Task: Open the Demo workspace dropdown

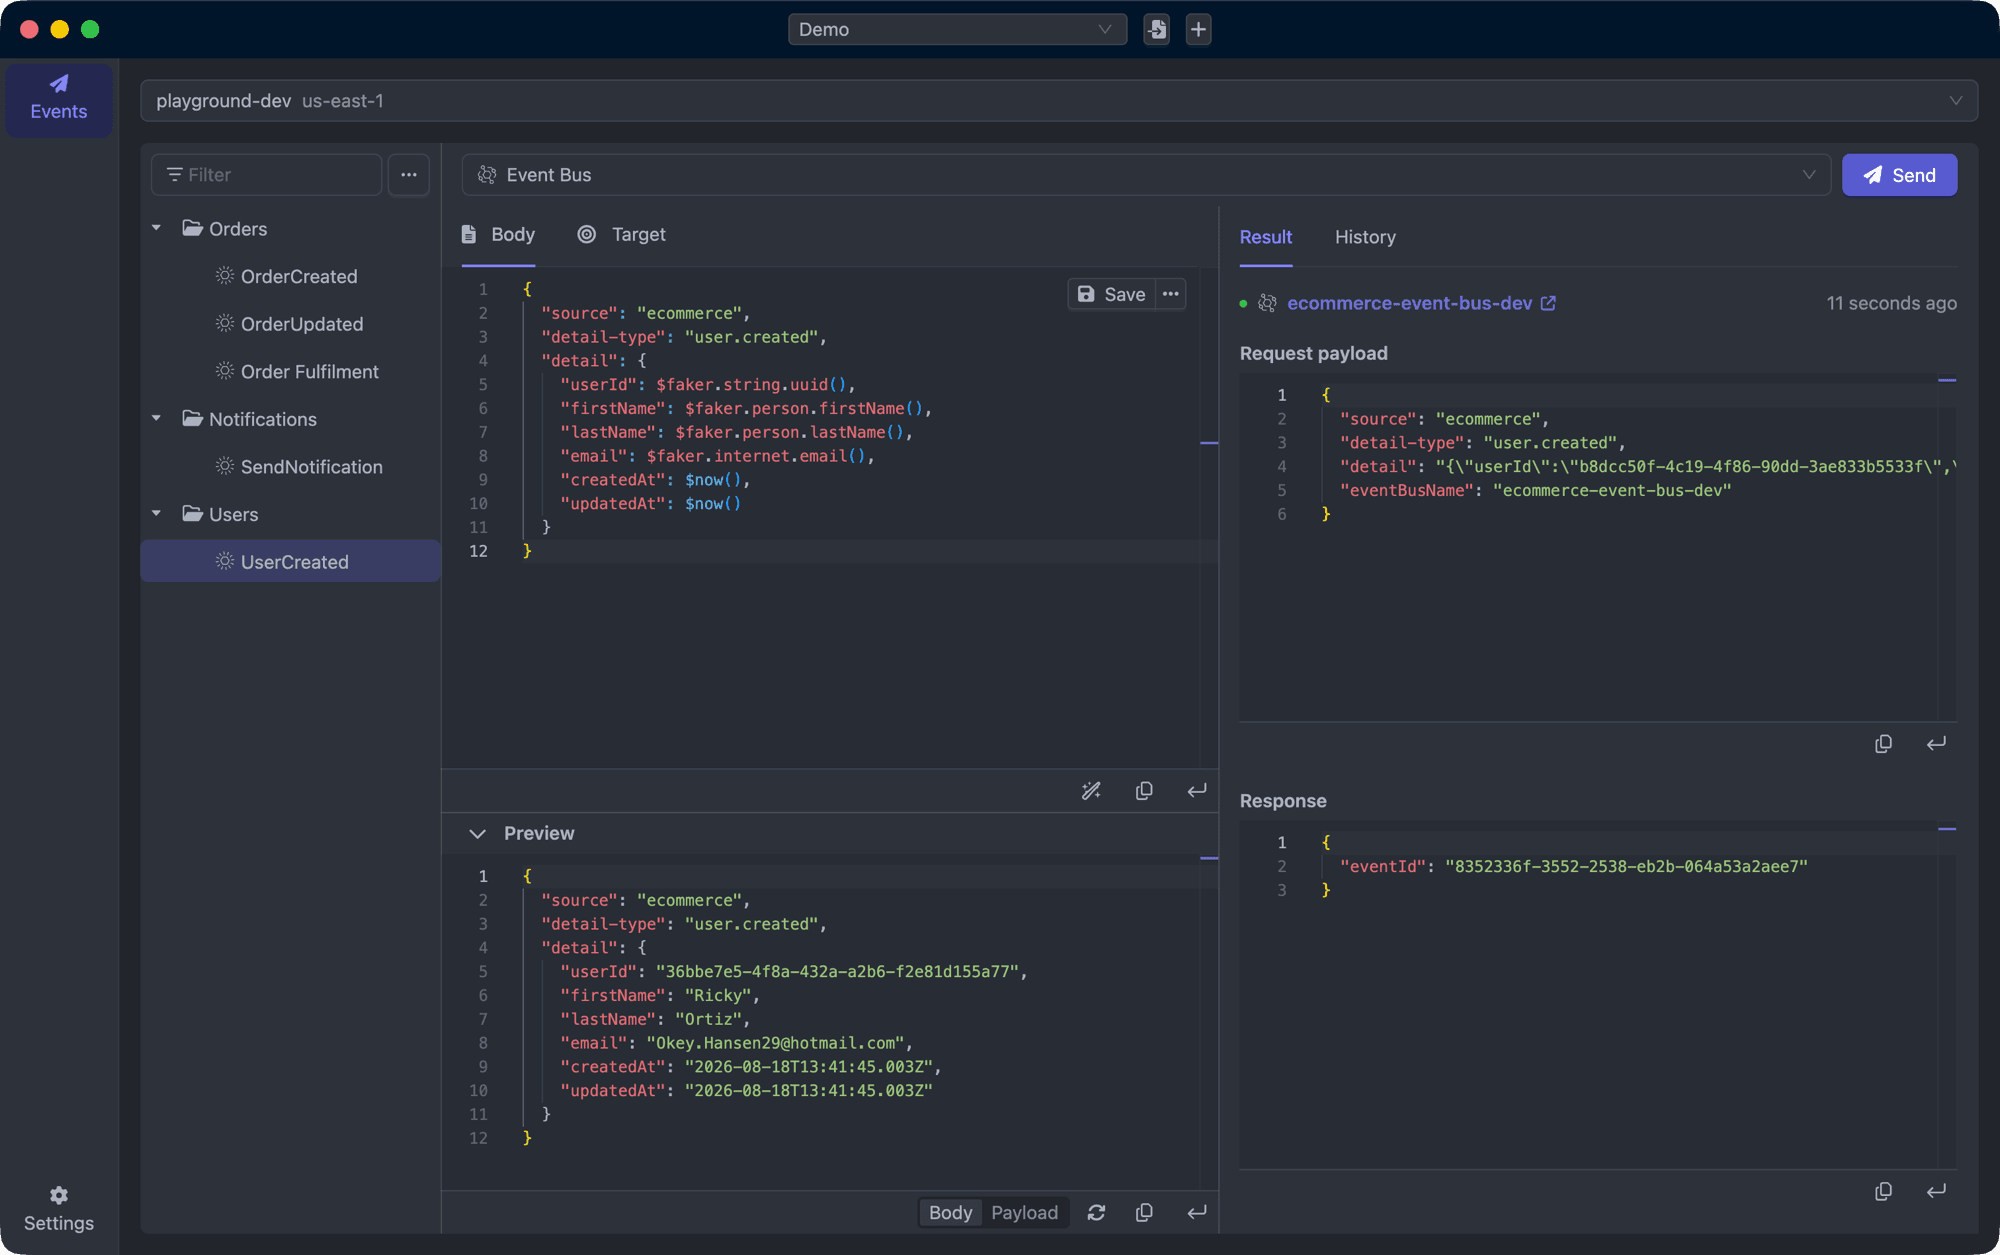Action: 957,29
